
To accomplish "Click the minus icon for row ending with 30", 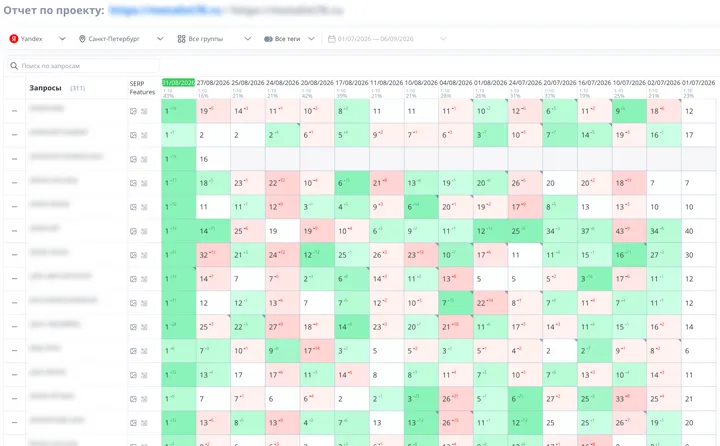I will tap(15, 255).
